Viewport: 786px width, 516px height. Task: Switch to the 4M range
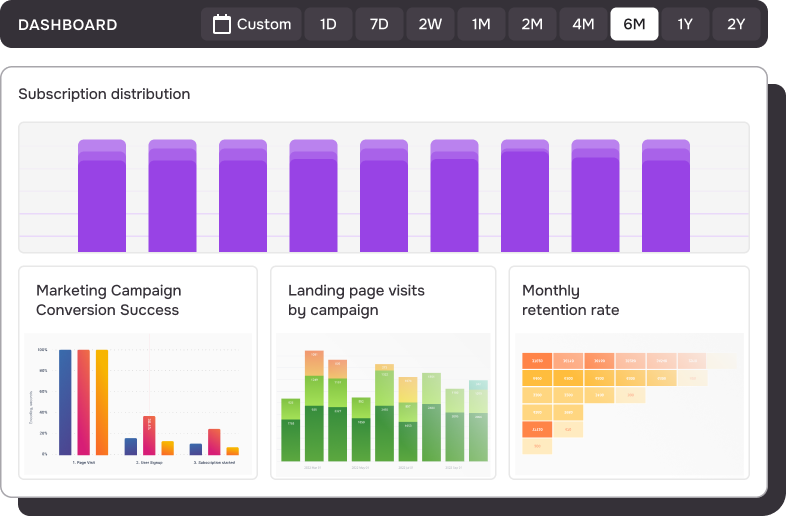click(x=583, y=24)
